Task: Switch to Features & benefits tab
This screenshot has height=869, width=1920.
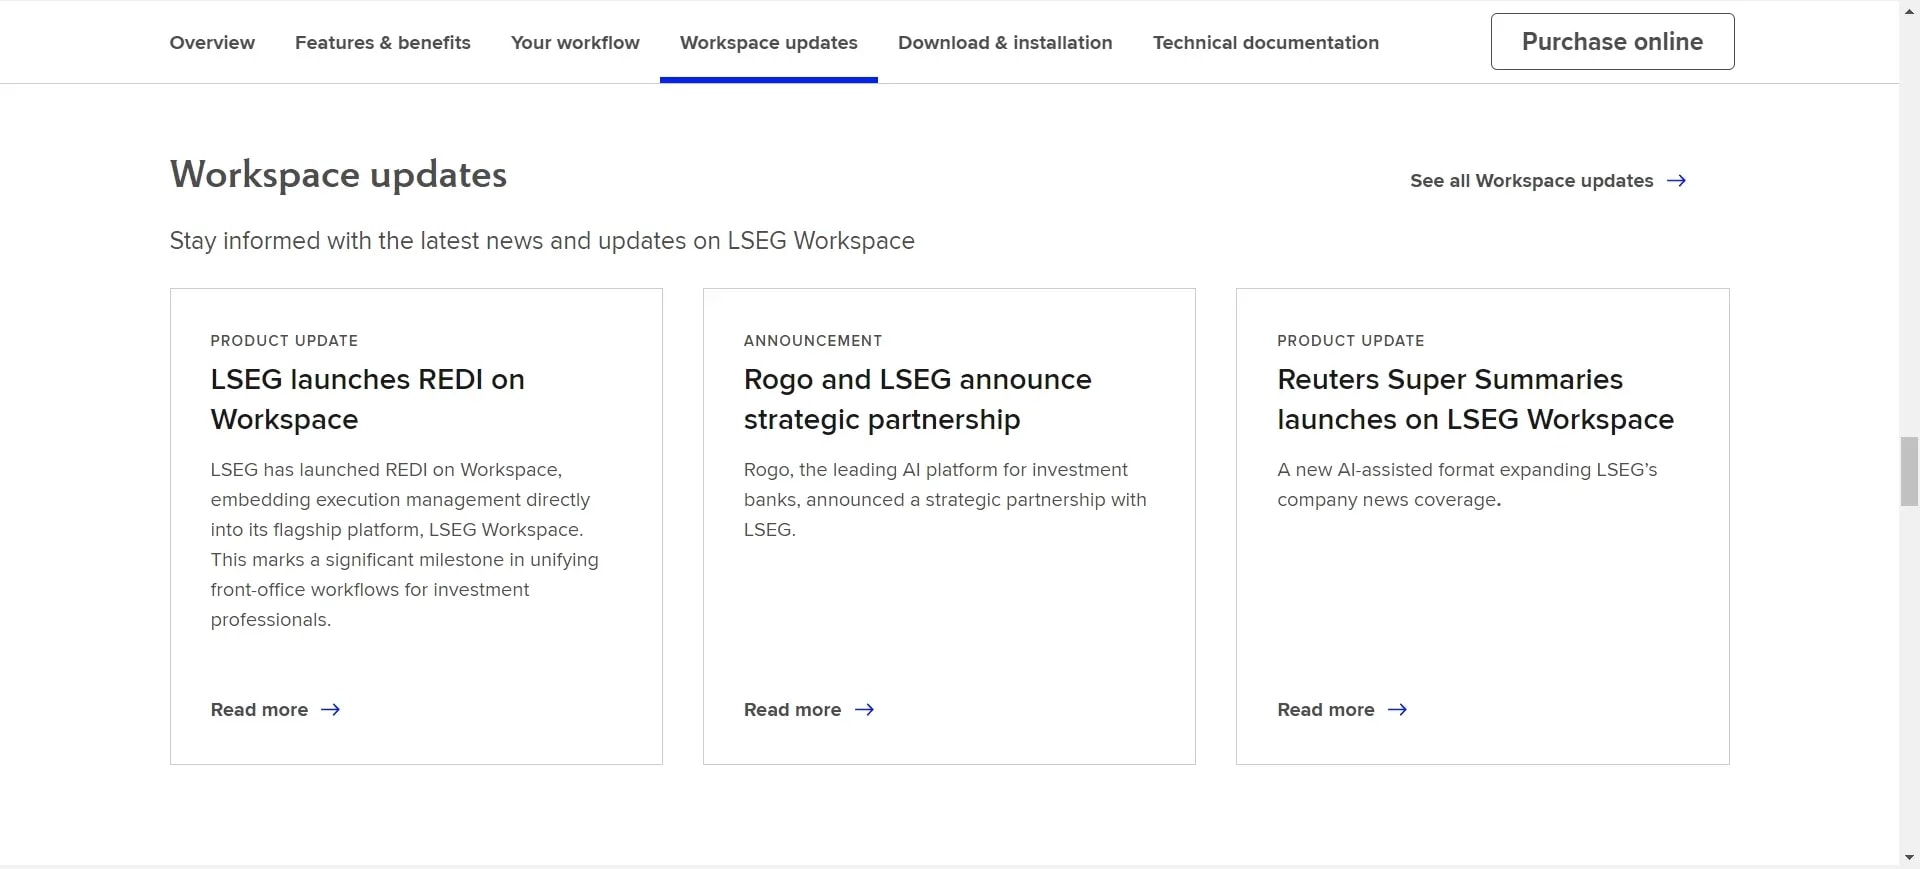Action: click(x=382, y=42)
